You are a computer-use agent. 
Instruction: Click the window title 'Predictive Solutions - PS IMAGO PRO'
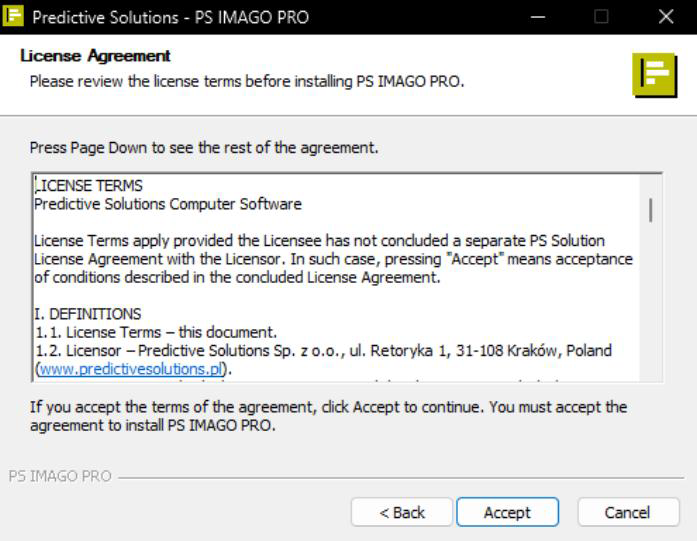170,17
